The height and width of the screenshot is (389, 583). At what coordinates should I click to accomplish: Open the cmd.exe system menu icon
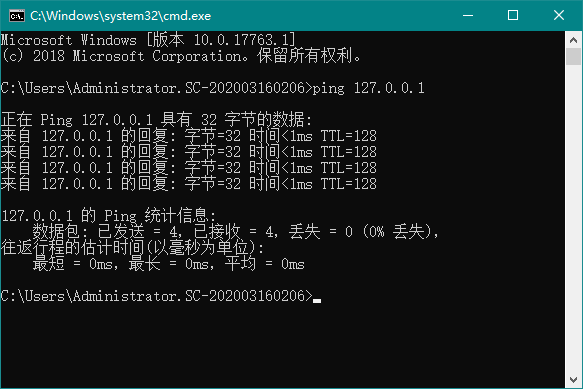17,16
